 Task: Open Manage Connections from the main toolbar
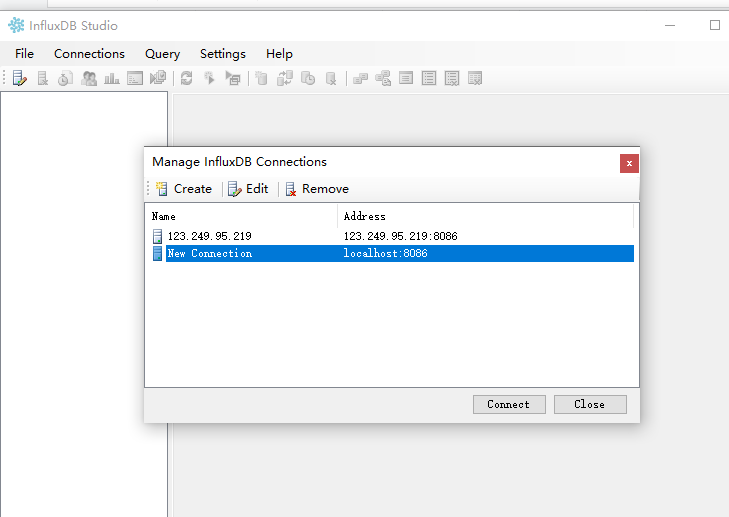click(x=20, y=78)
